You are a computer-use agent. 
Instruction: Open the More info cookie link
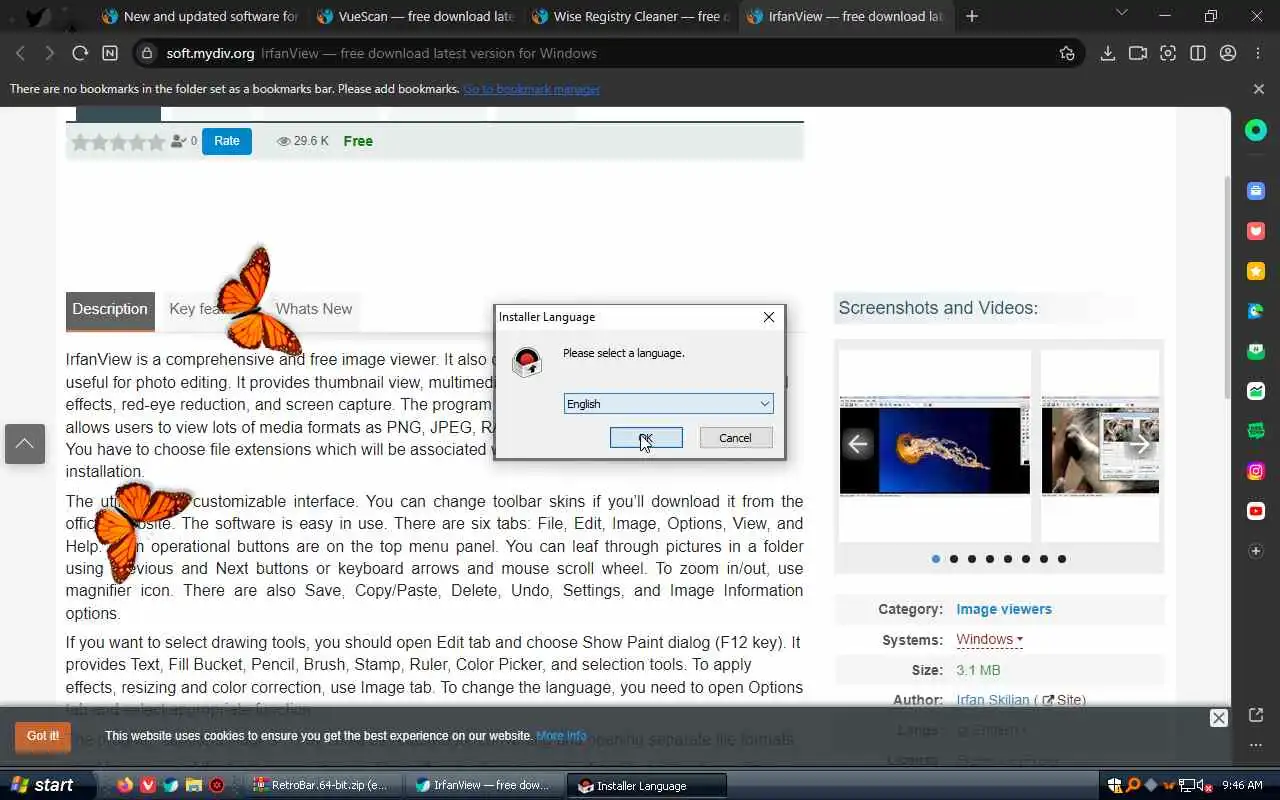tap(561, 736)
